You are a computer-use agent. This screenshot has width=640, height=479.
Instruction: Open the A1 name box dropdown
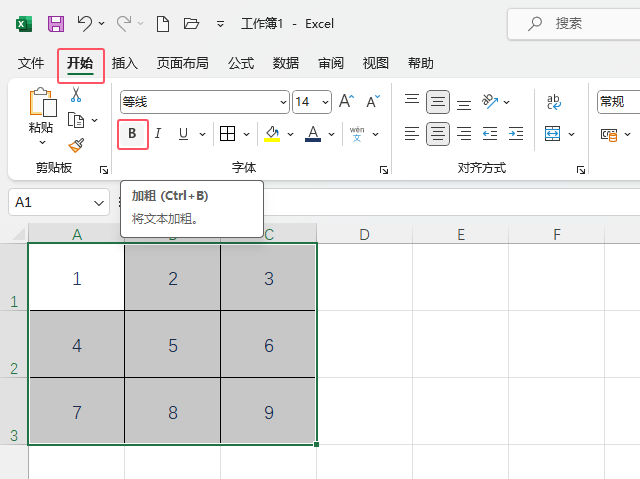pos(99,203)
